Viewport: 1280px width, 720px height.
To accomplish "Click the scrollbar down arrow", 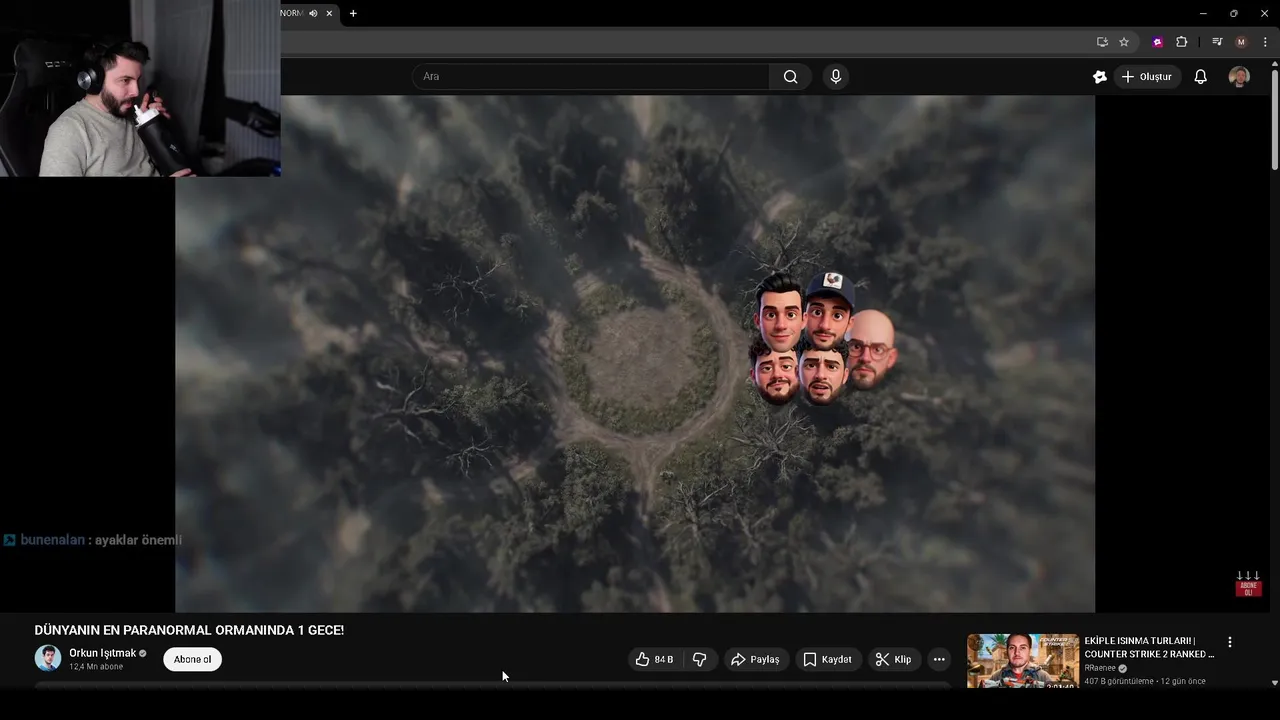I will [1274, 682].
